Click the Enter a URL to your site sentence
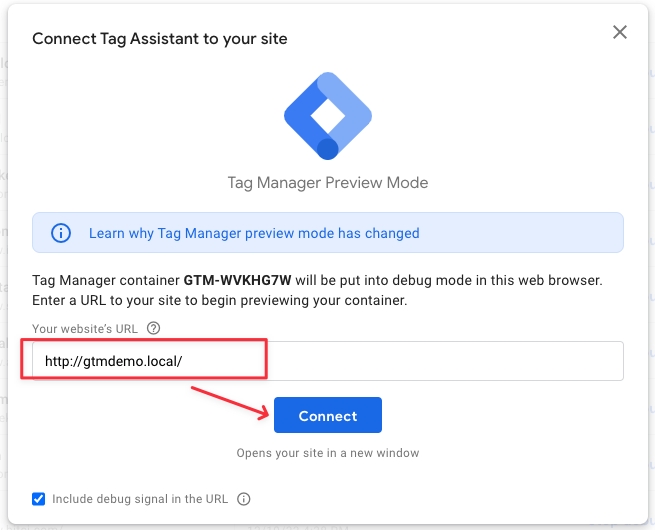655x530 pixels. 220,300
